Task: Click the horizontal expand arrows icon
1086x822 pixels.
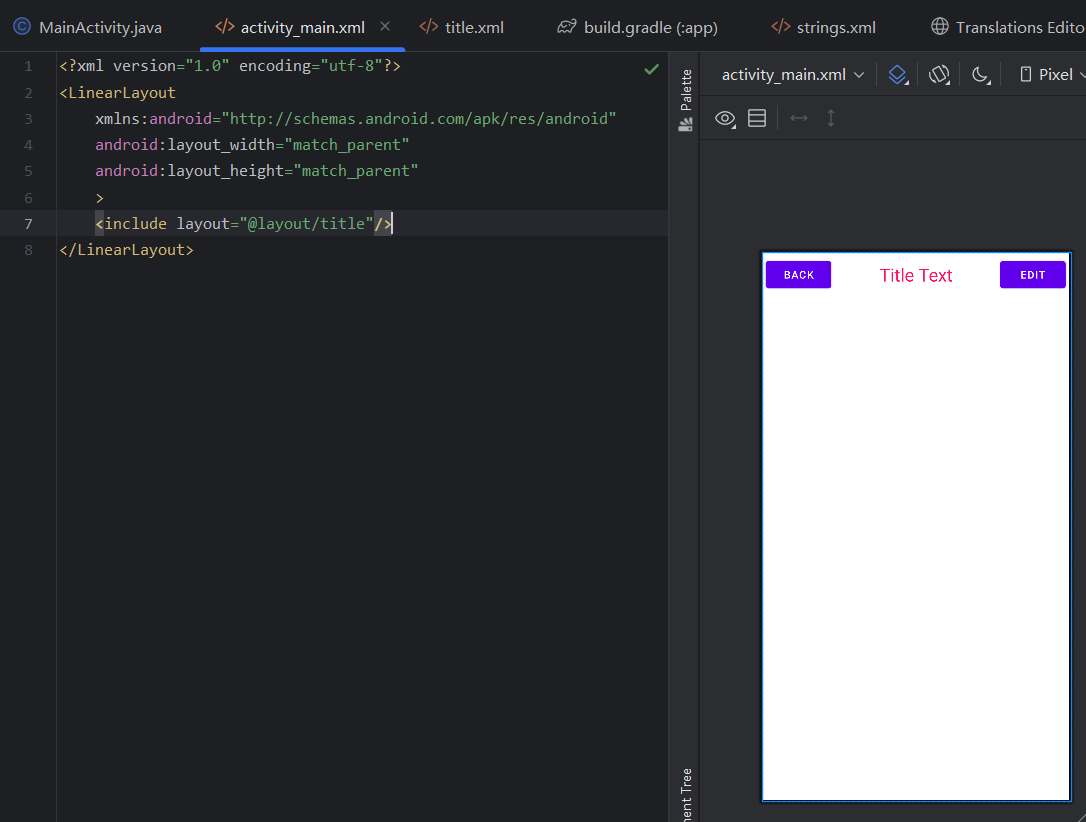Action: tap(798, 119)
